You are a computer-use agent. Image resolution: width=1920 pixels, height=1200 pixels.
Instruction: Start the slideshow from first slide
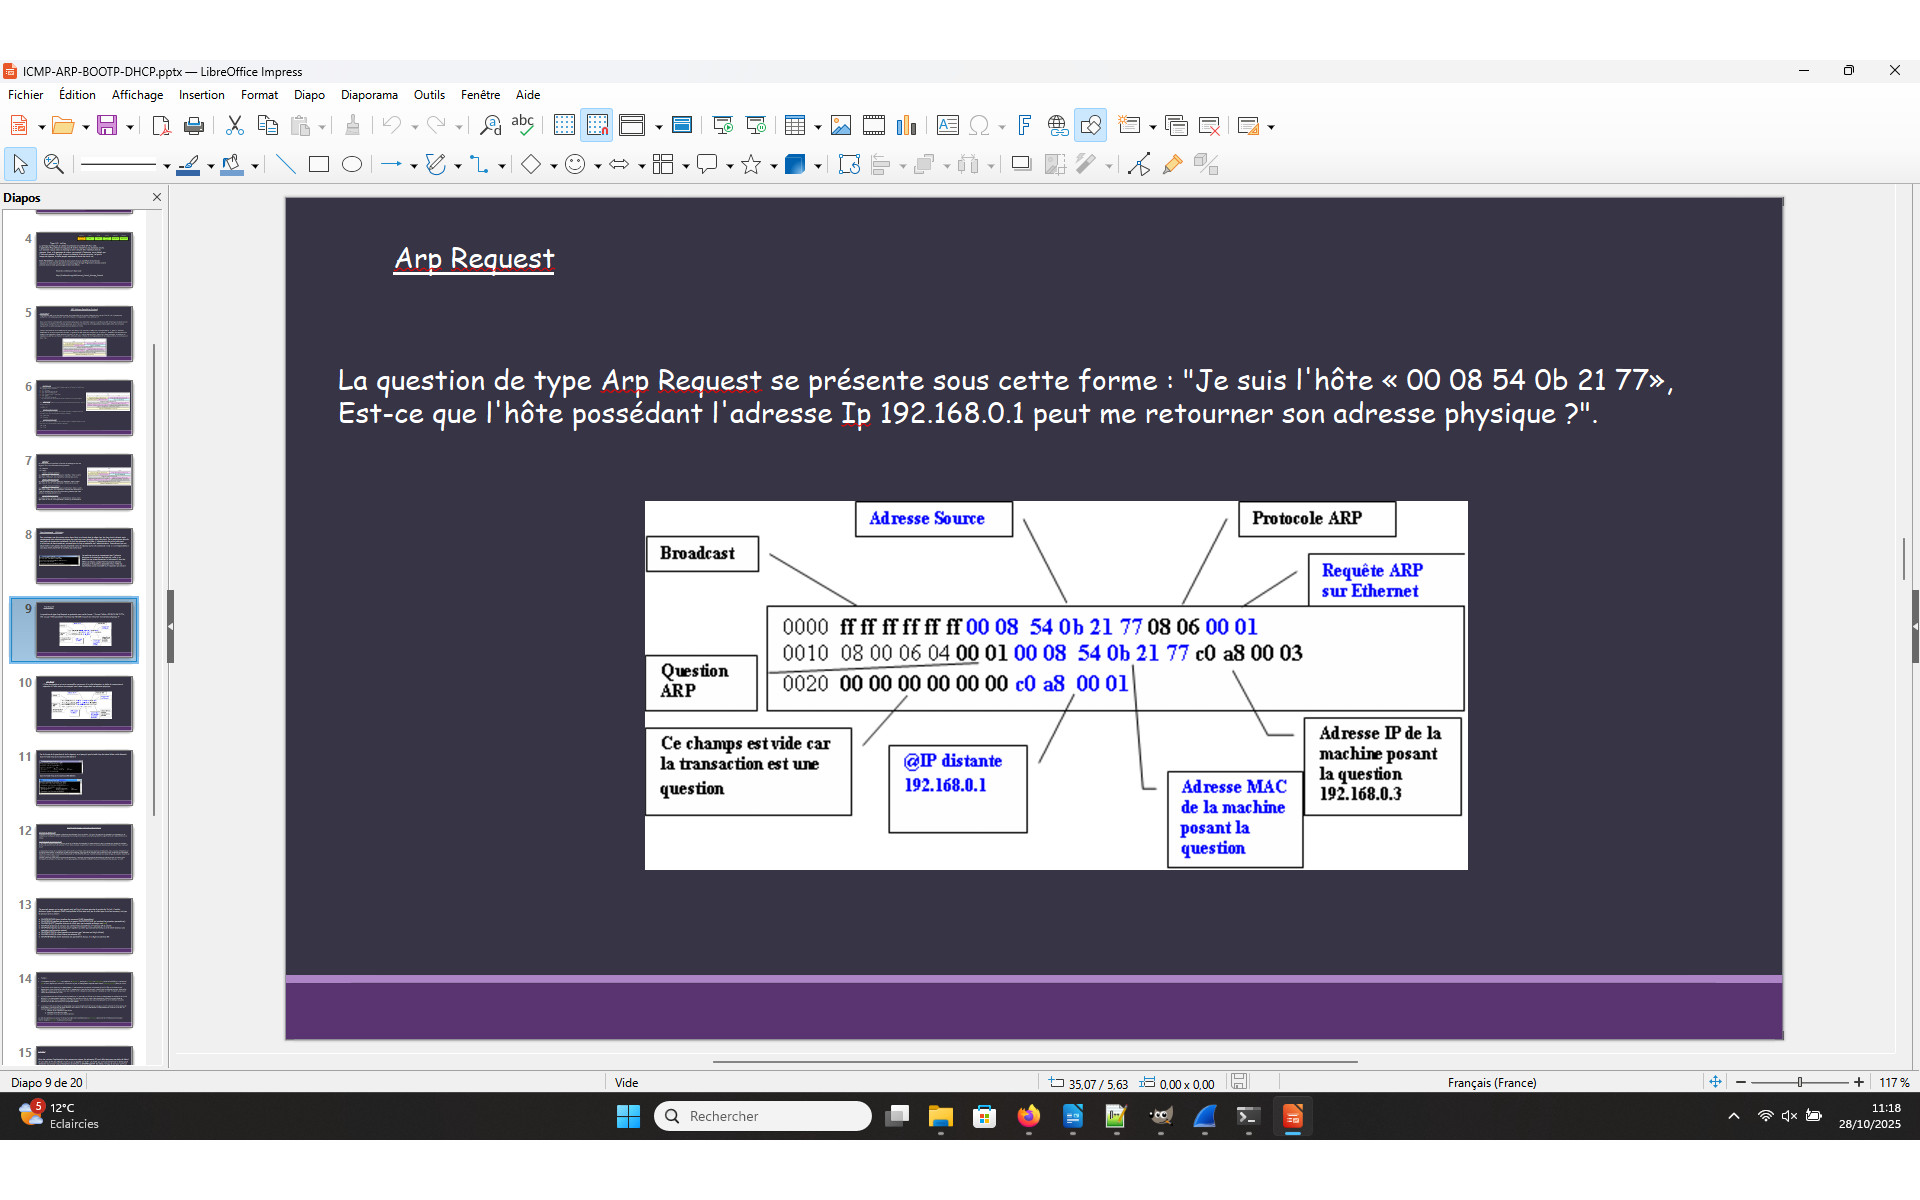tap(723, 125)
